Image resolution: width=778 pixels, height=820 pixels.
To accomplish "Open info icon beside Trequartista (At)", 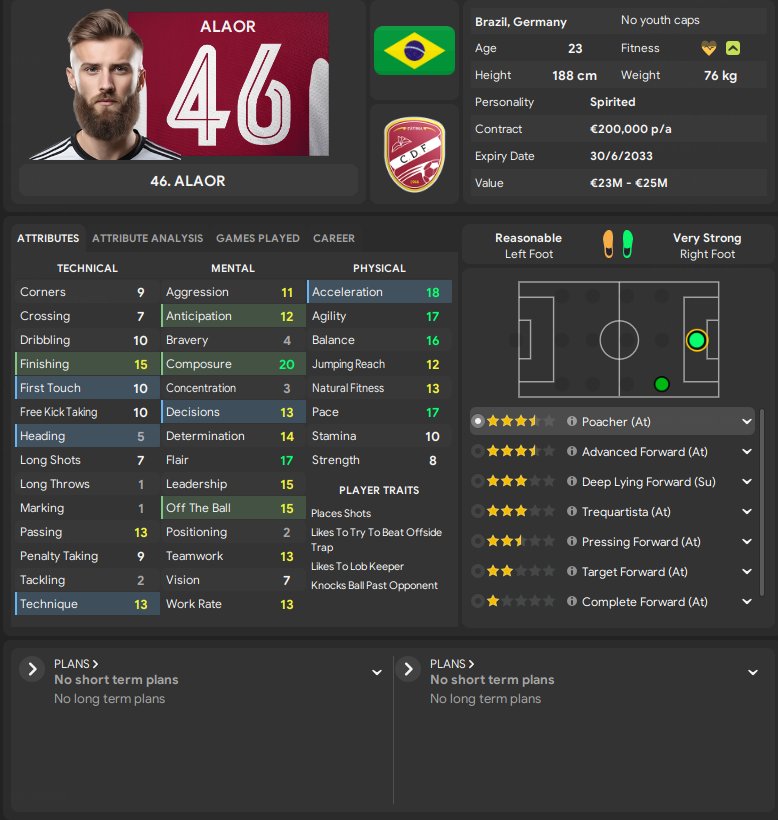I will 571,511.
